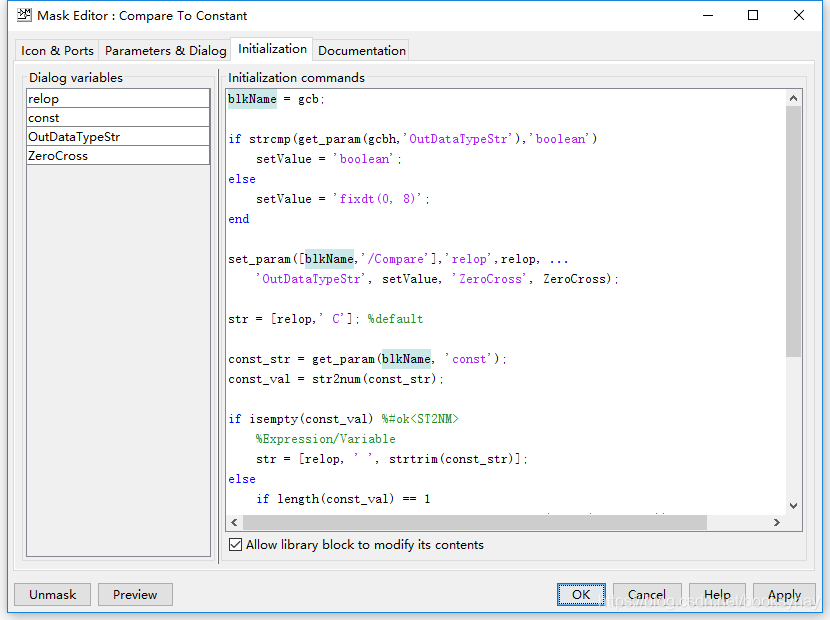Select the Initialization tab
Image resolution: width=830 pixels, height=620 pixels.
click(x=272, y=49)
